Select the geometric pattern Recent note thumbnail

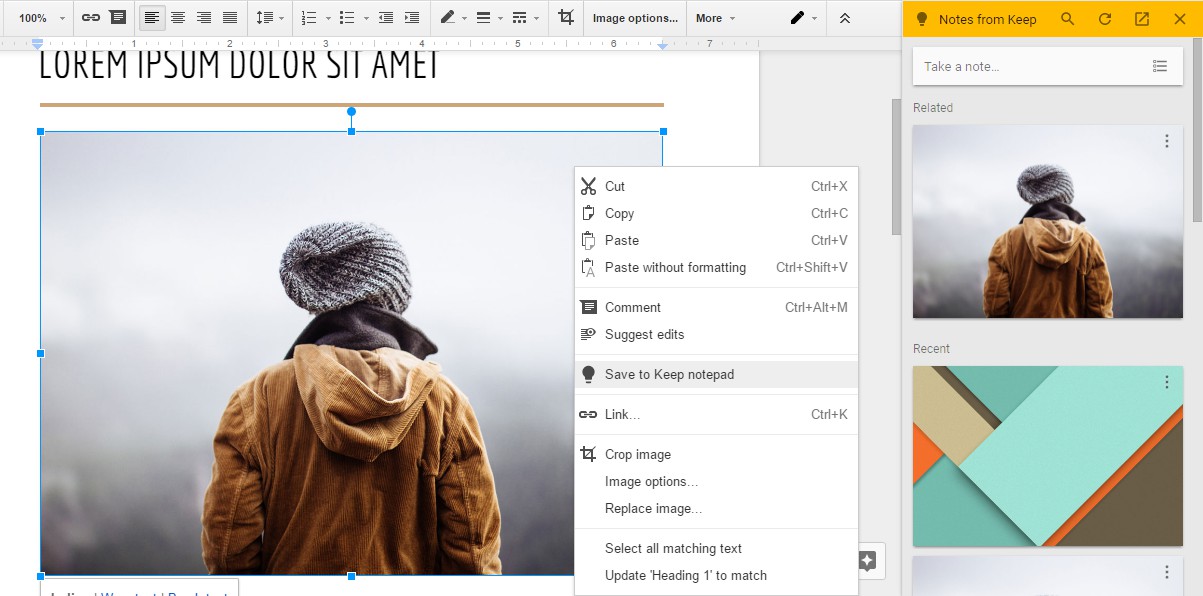(1048, 456)
